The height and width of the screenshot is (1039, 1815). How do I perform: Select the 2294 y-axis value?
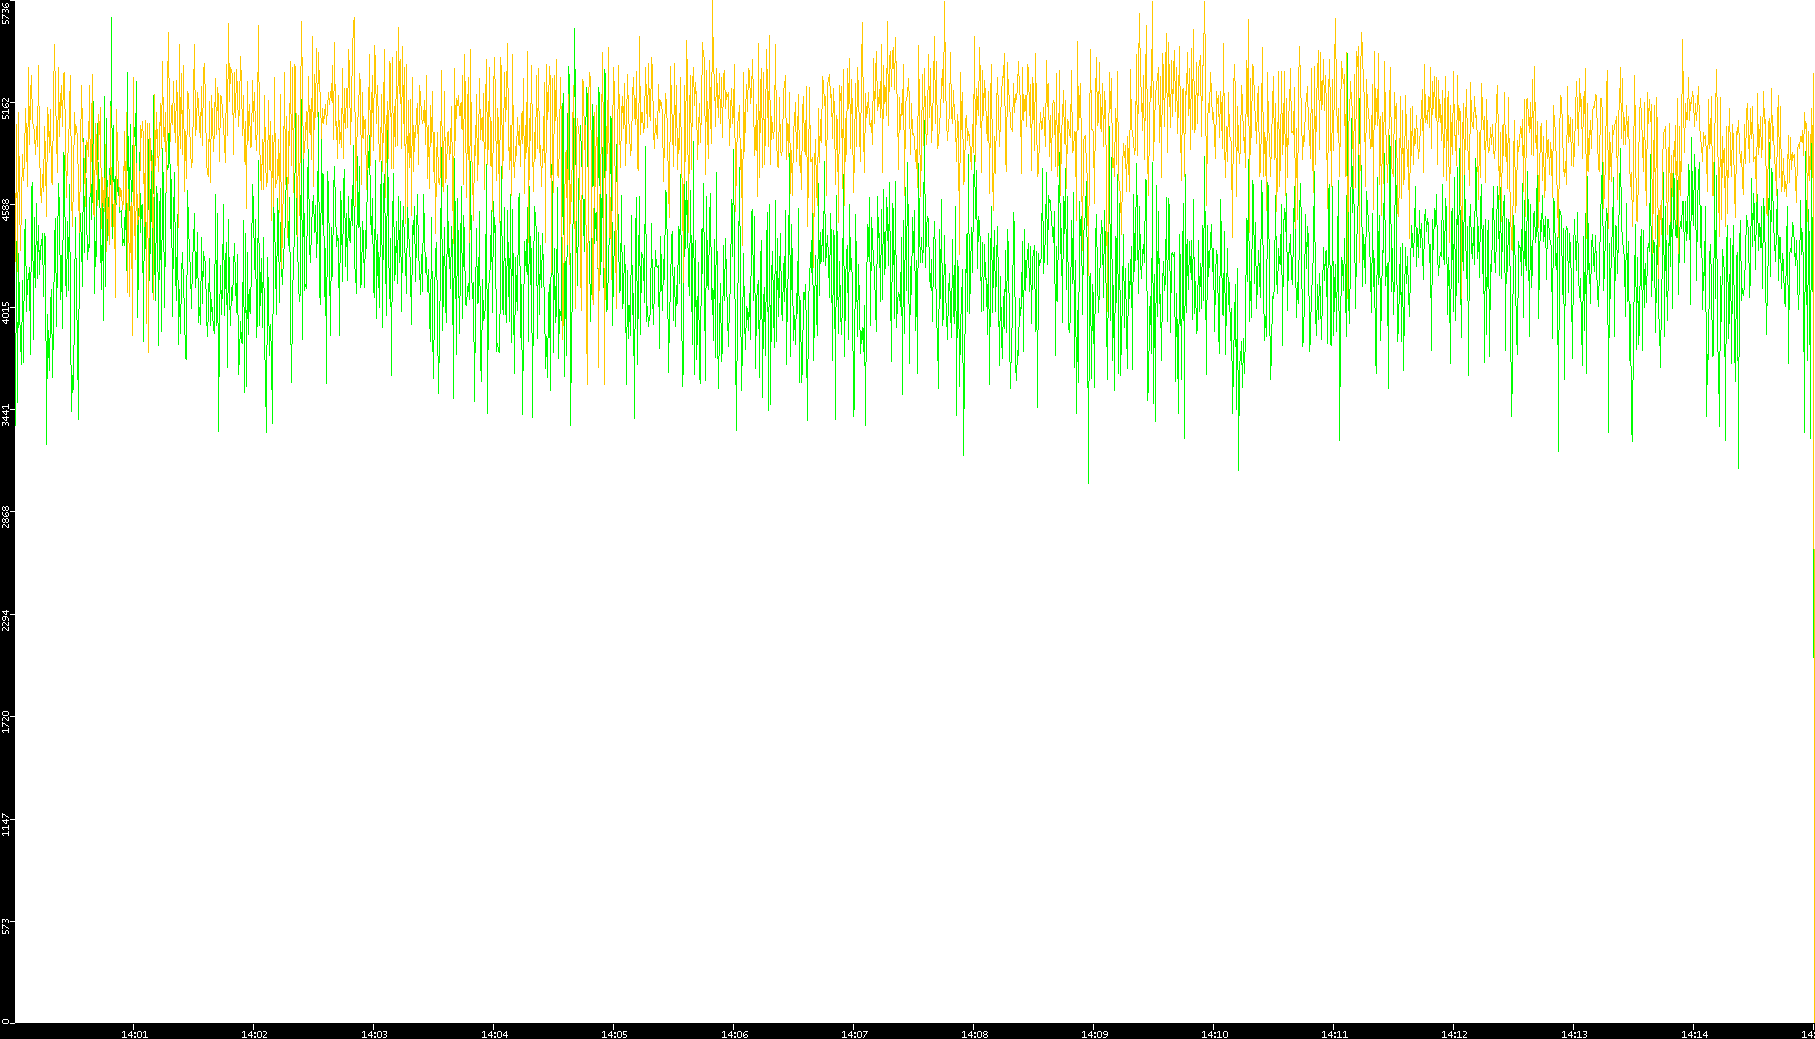[7, 620]
